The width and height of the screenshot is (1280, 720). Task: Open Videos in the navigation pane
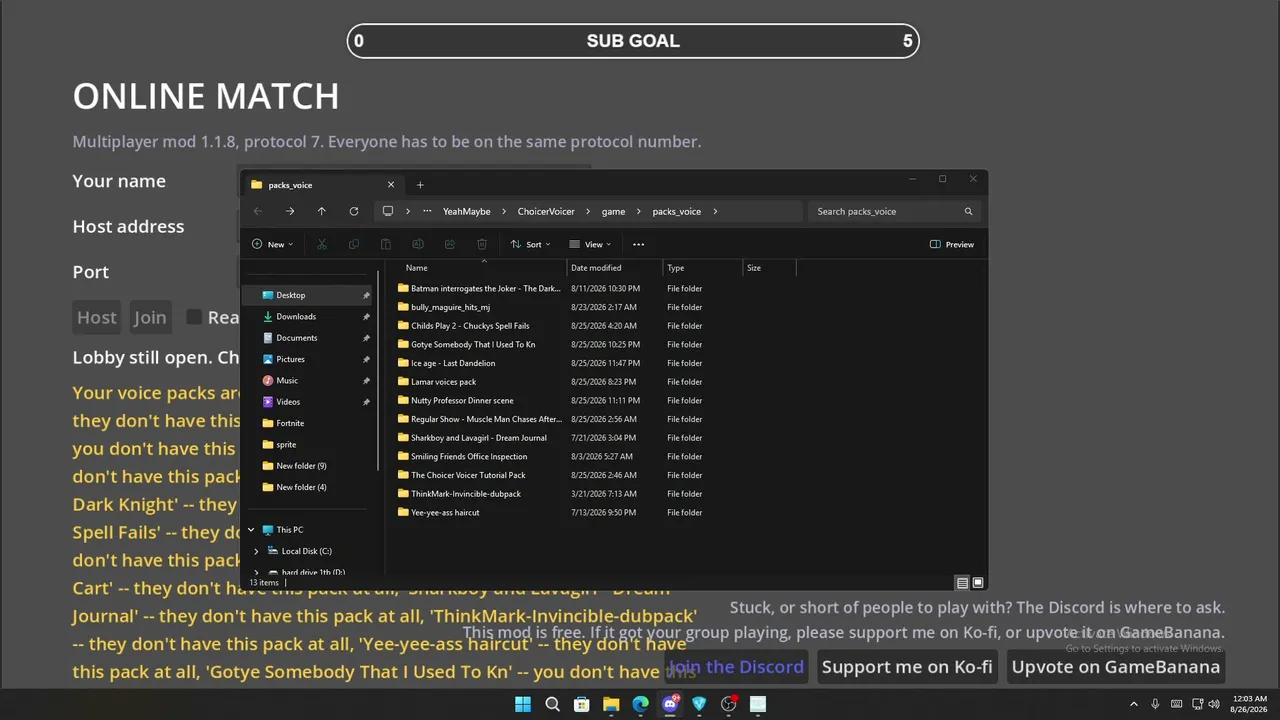(x=308, y=402)
